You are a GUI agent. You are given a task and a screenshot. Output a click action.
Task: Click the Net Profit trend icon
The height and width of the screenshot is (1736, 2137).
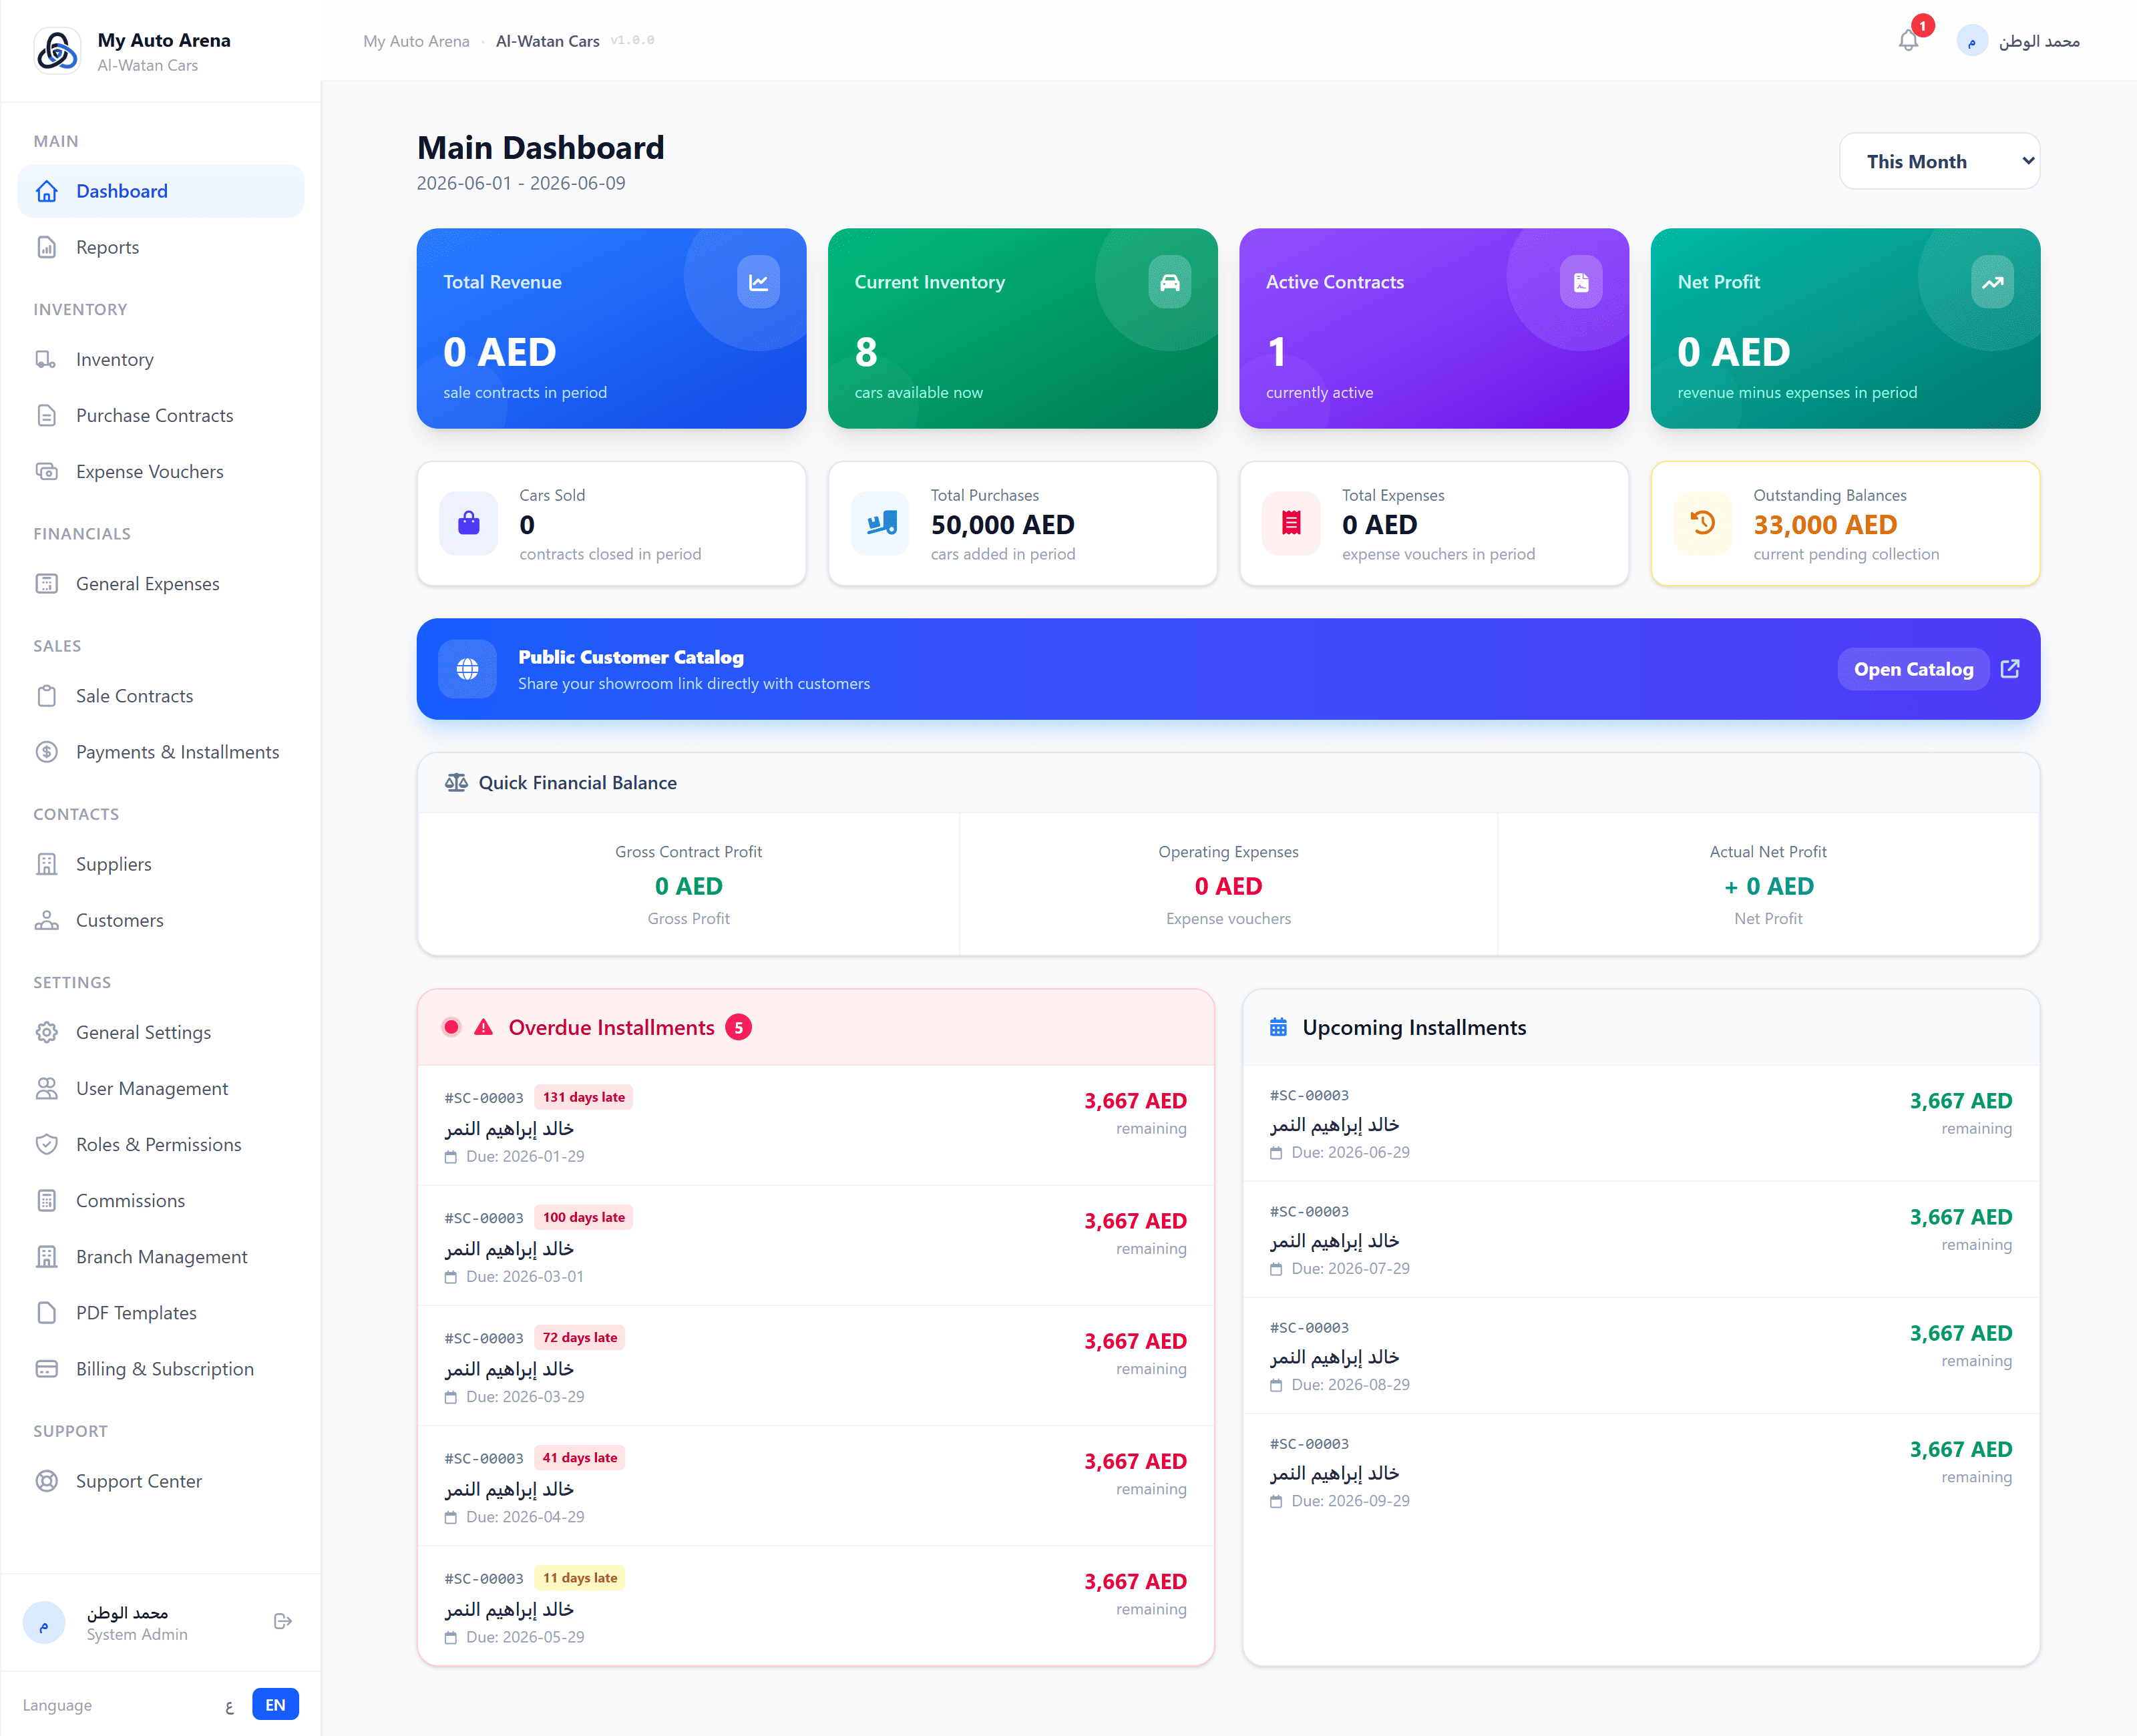[x=1992, y=283]
